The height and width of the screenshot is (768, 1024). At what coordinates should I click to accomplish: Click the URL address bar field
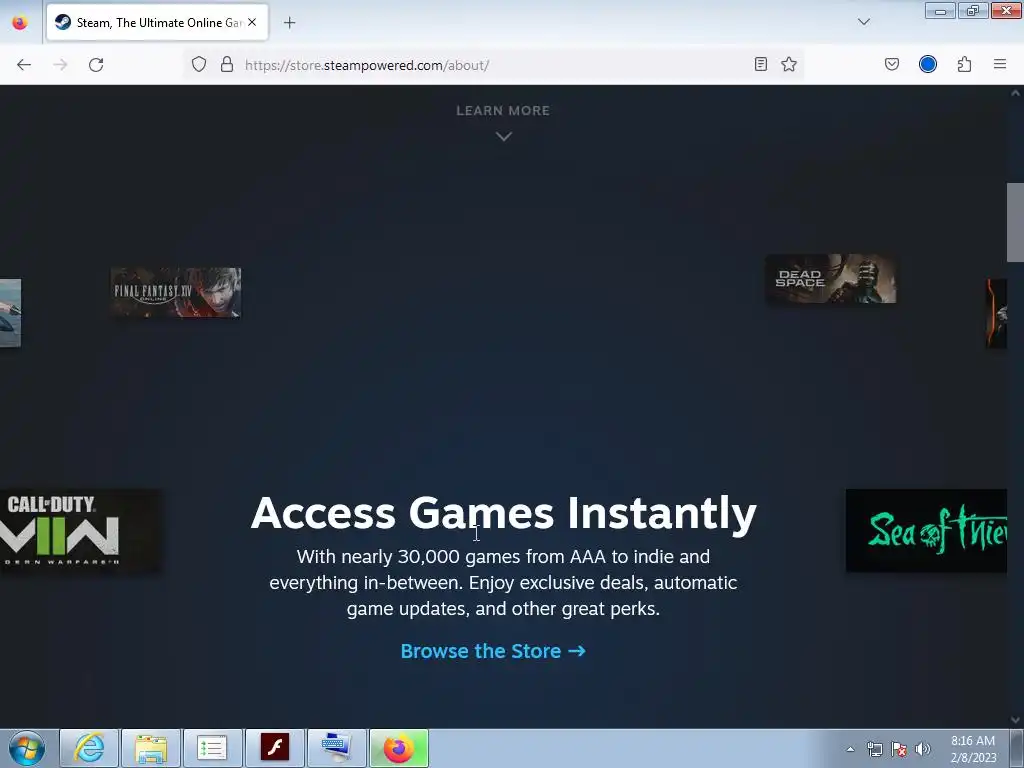tap(493, 65)
